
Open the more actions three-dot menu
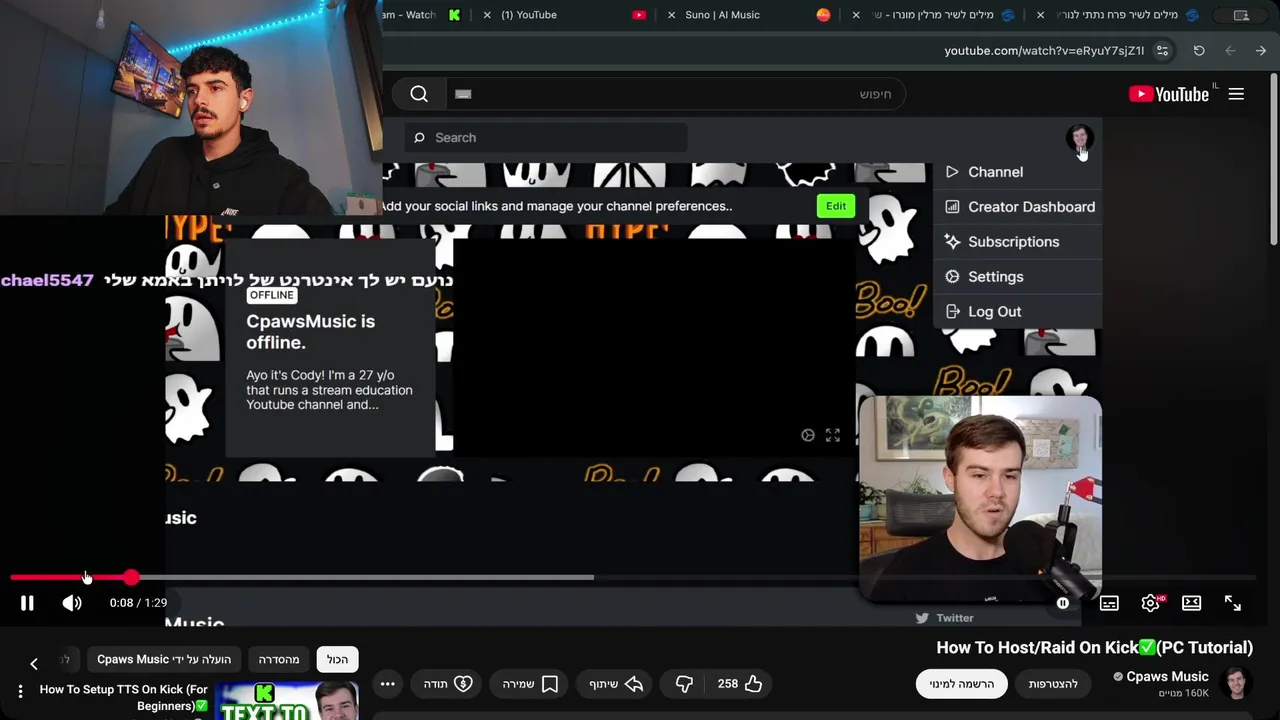[387, 684]
